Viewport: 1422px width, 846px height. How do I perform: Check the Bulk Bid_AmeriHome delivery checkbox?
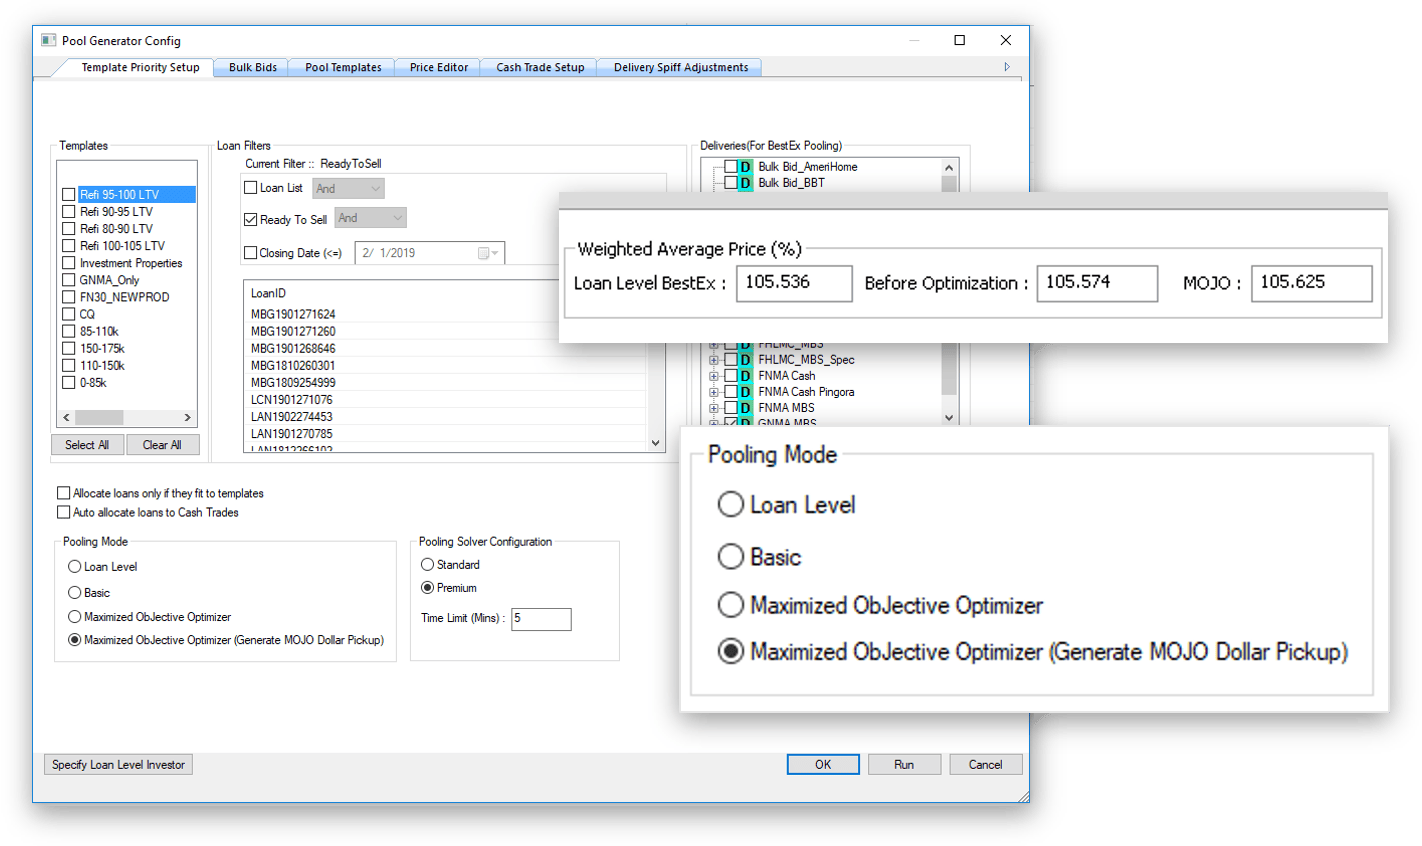click(x=731, y=167)
